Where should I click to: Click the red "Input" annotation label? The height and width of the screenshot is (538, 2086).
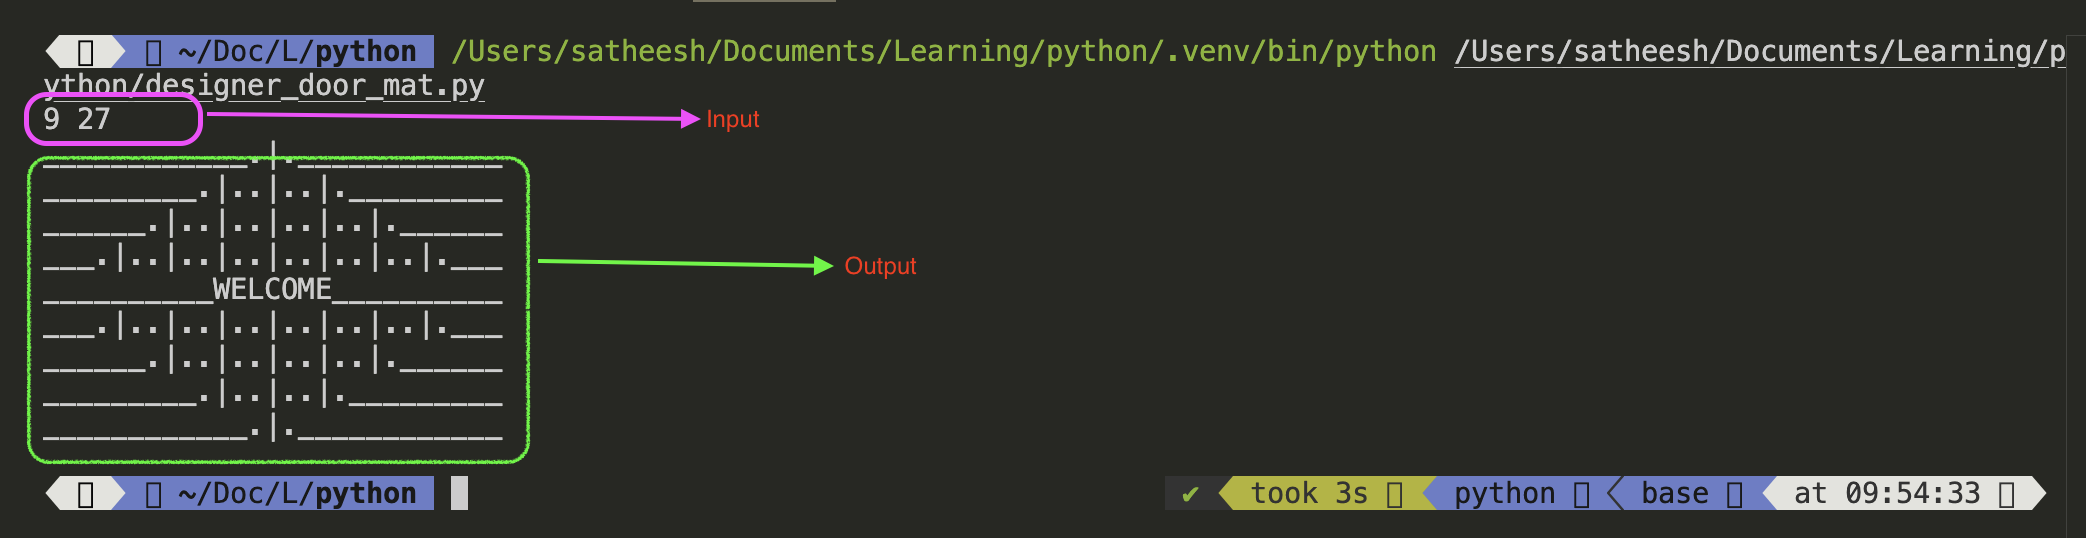[733, 119]
